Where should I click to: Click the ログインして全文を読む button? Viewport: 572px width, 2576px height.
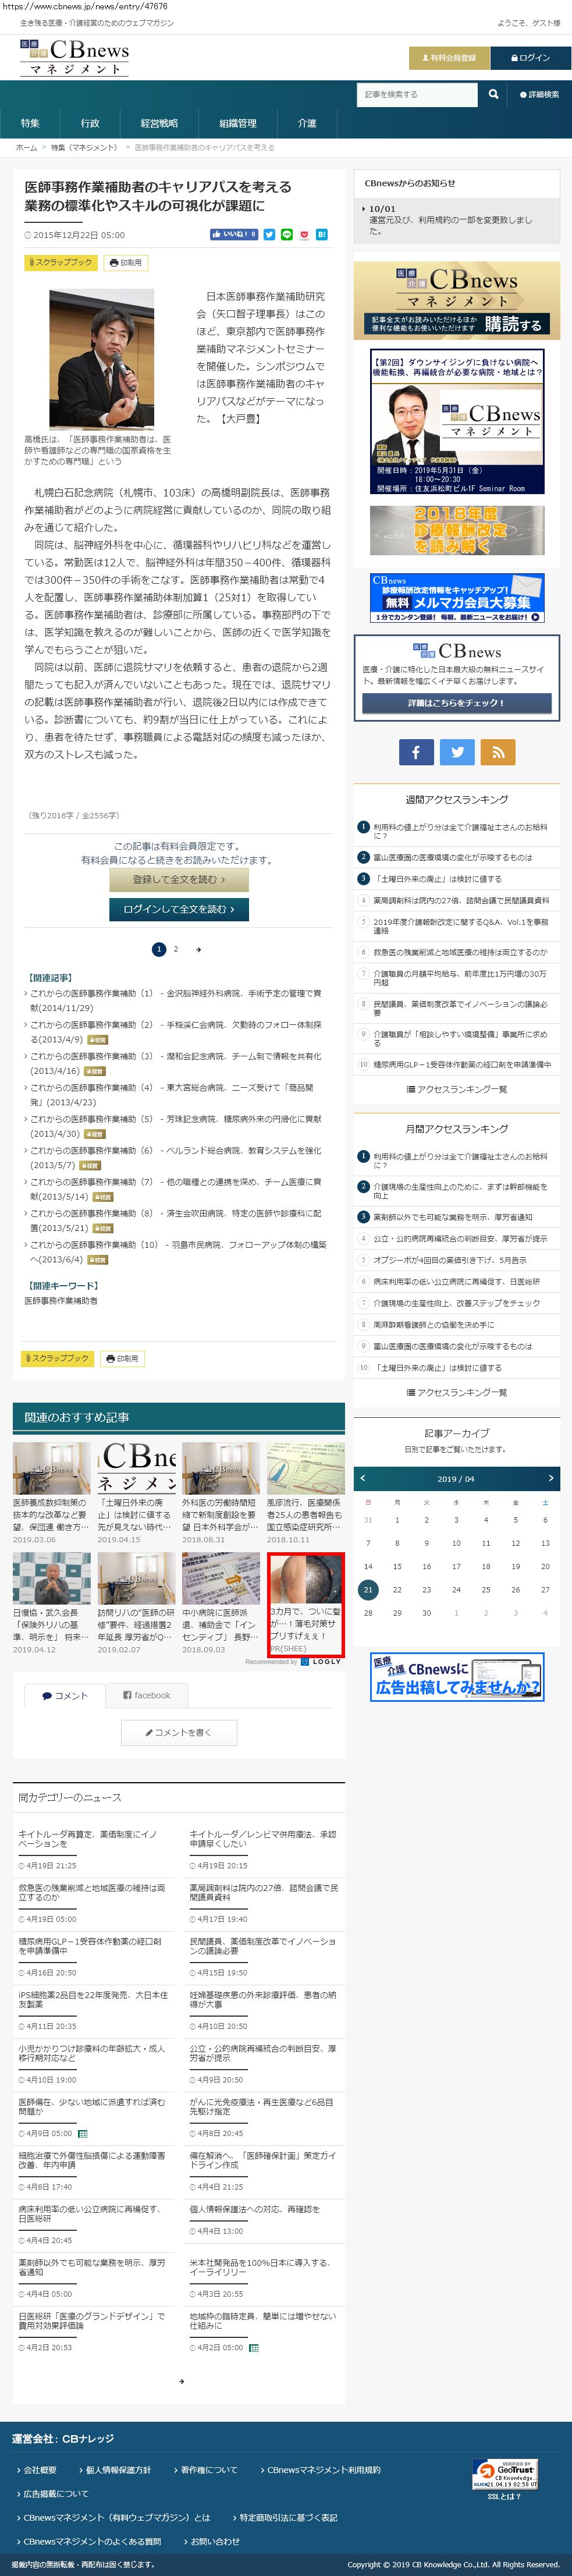179,909
